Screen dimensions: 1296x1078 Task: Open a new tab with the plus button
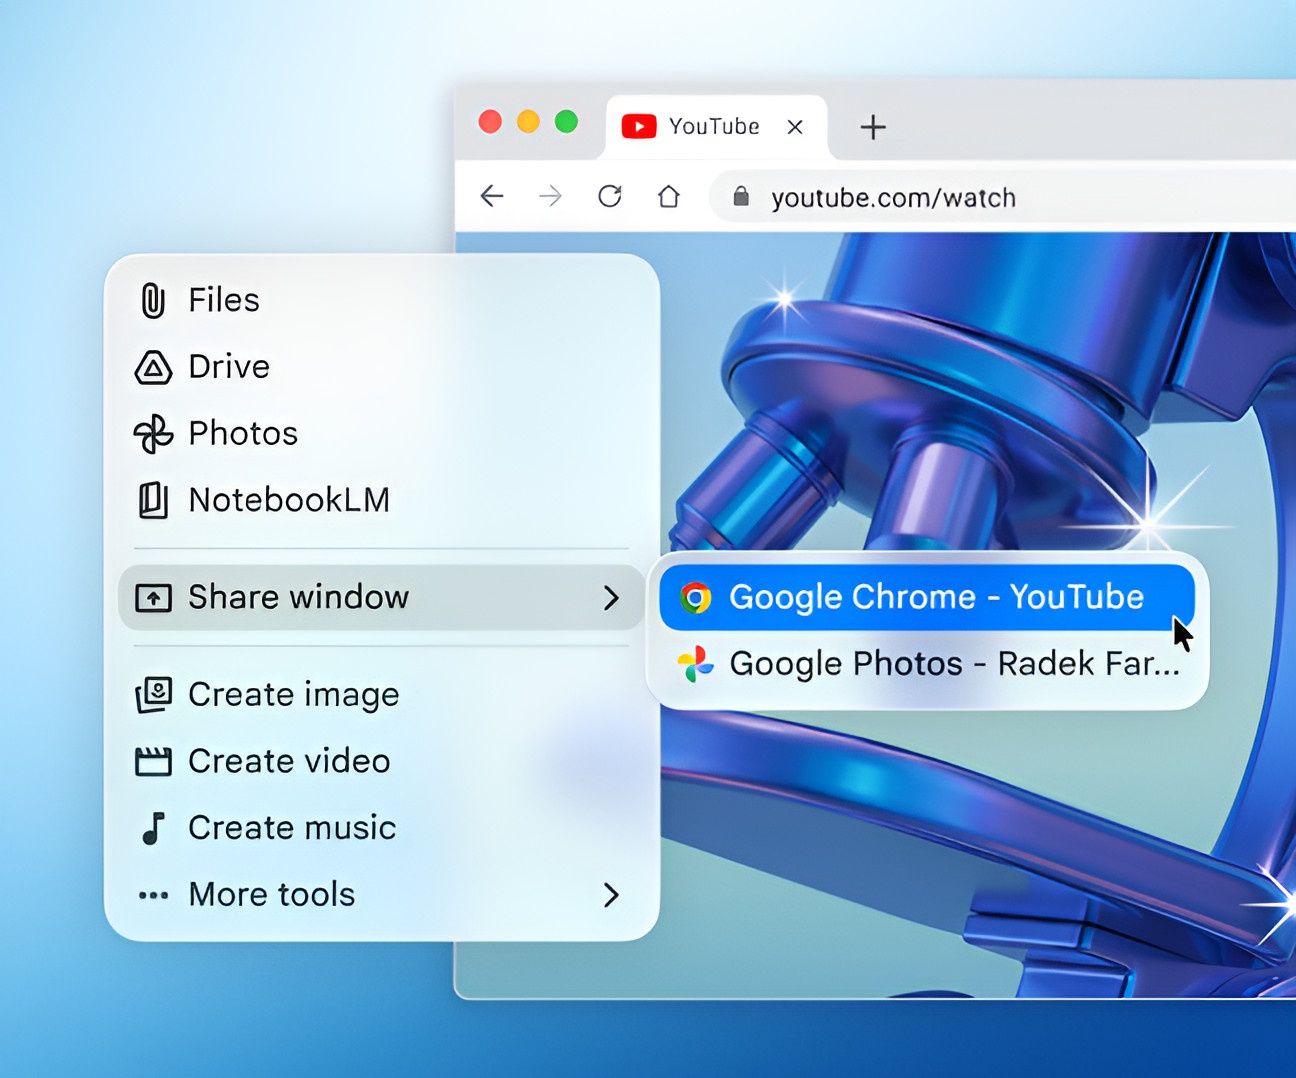click(873, 127)
